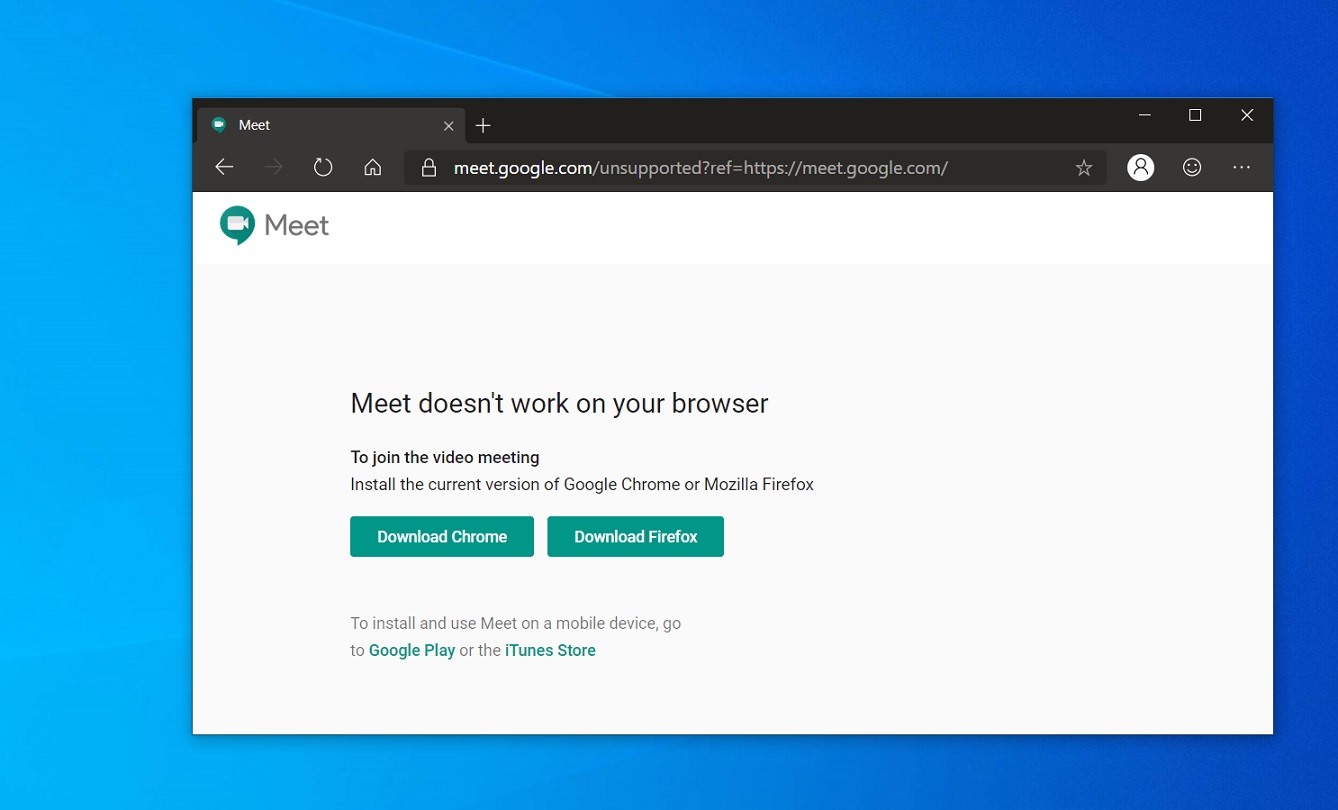The image size is (1338, 810).
Task: Maximize the browser window
Action: tap(1195, 115)
